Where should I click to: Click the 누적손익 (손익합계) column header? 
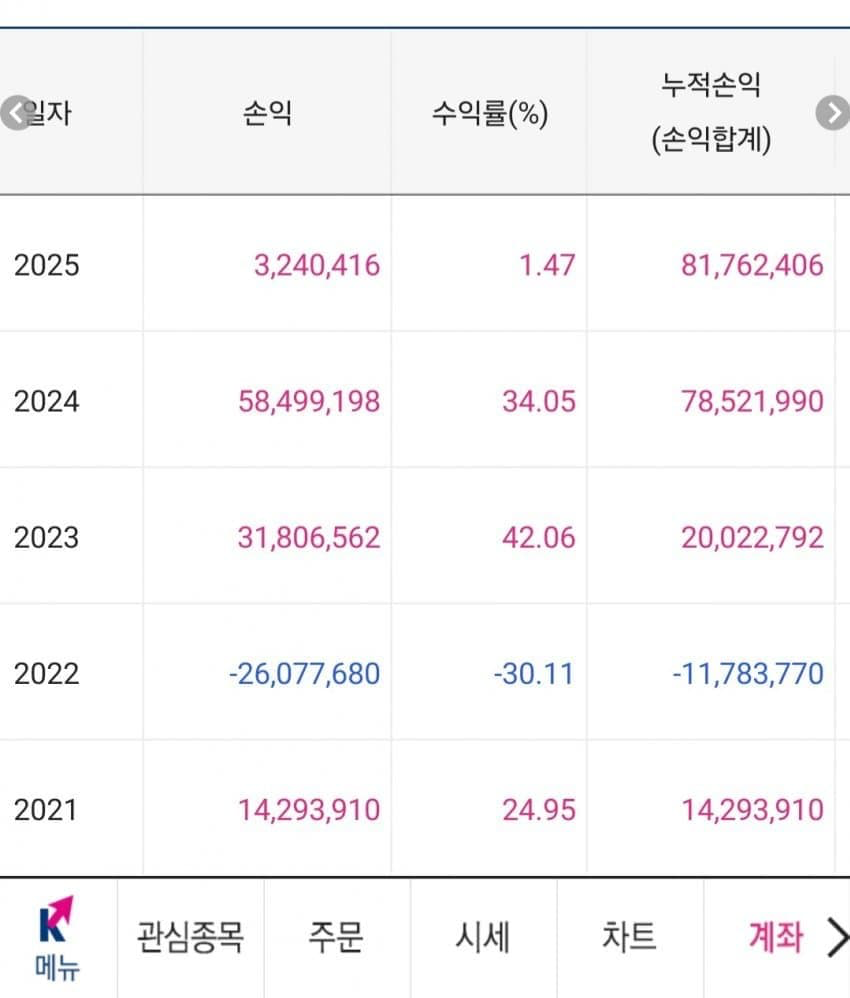(711, 113)
